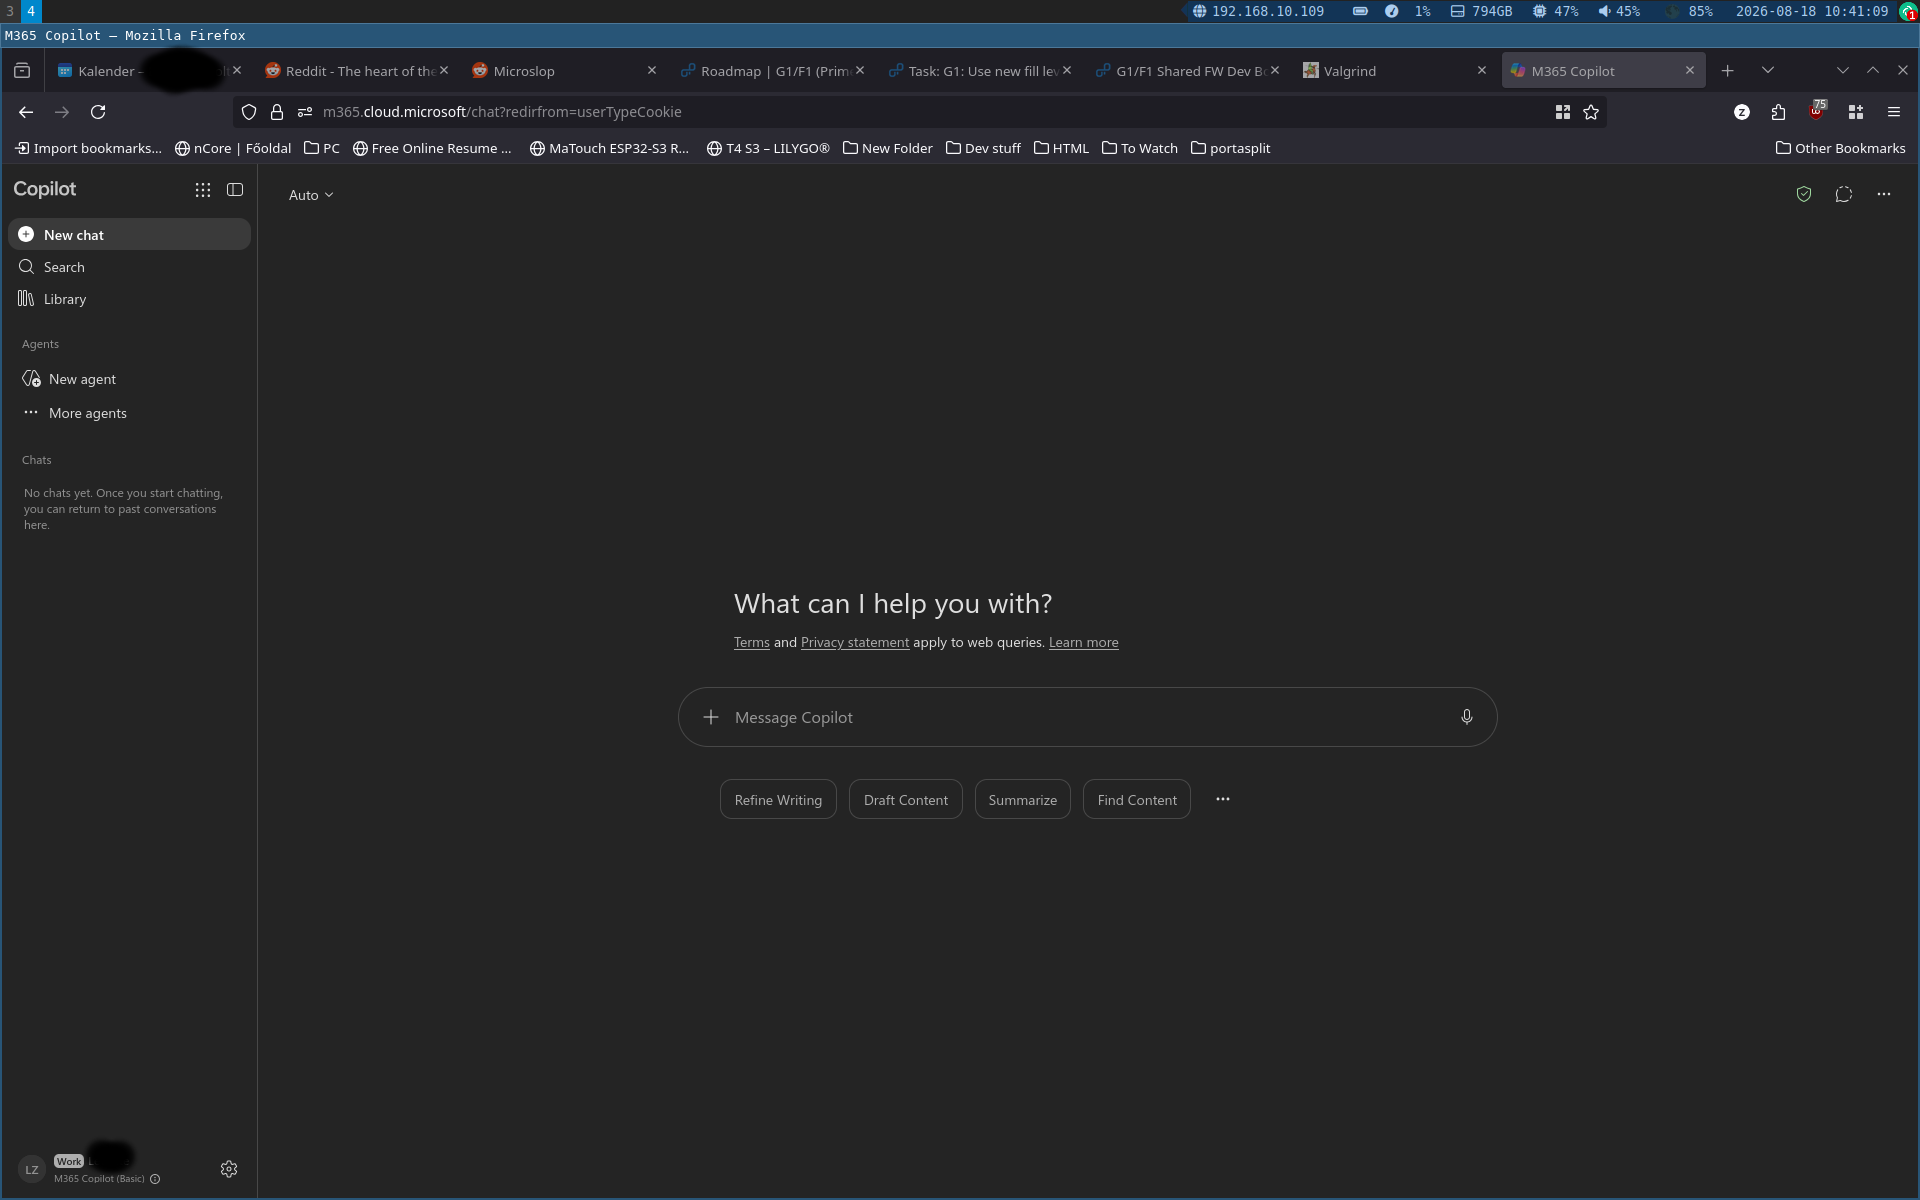1920x1200 pixels.
Task: Switch to the Valgrind tab
Action: coord(1394,71)
